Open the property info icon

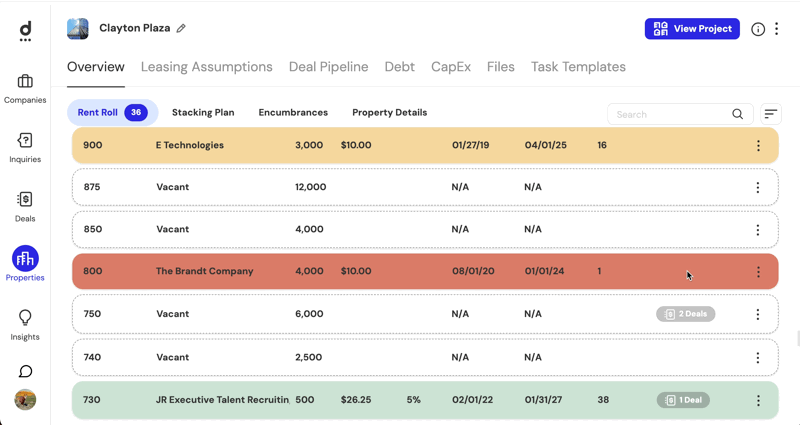[x=758, y=29]
